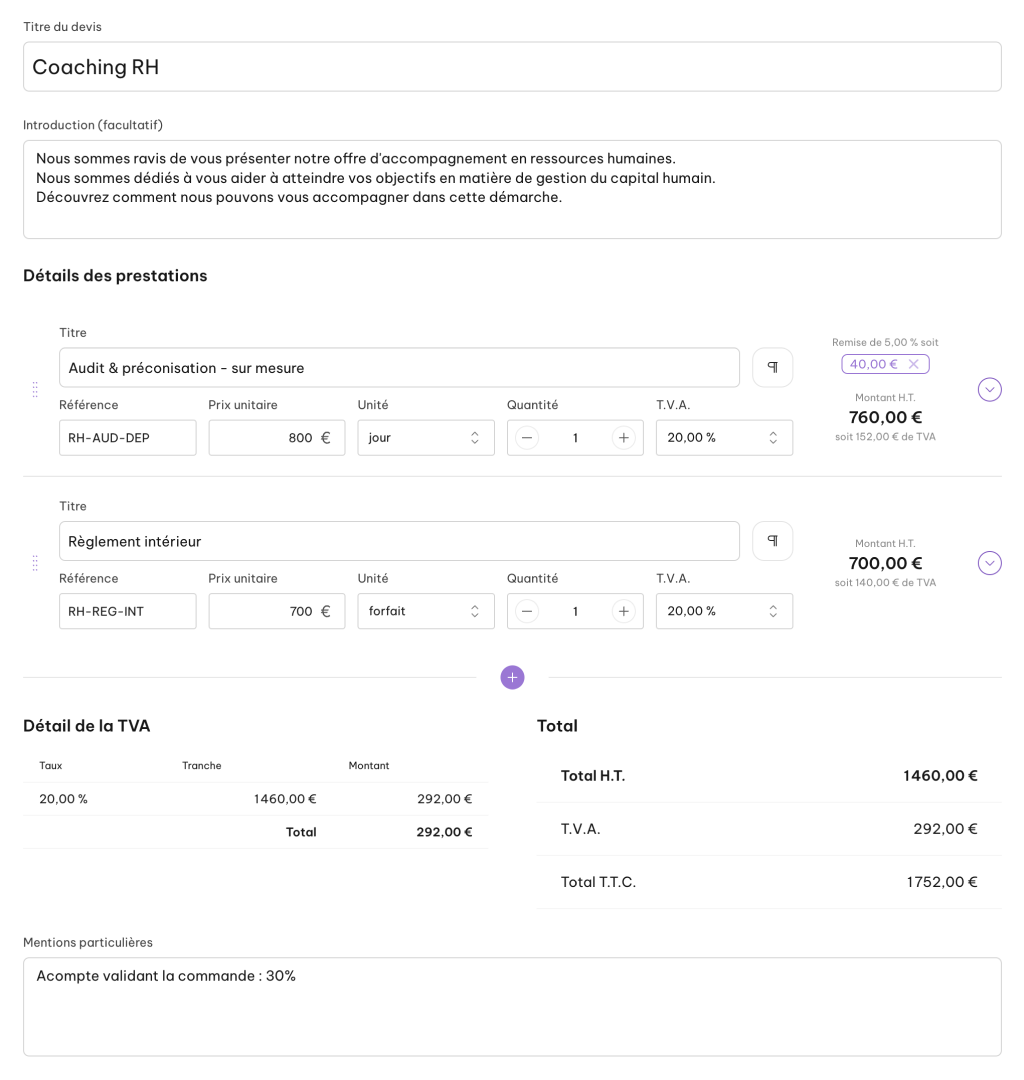Open the 'forfait' unit dropdown
Screen dimensions: 1024x1080
(x=426, y=612)
